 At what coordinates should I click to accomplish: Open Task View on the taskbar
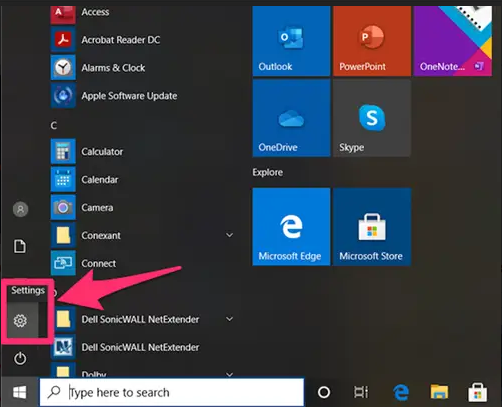pos(361,392)
